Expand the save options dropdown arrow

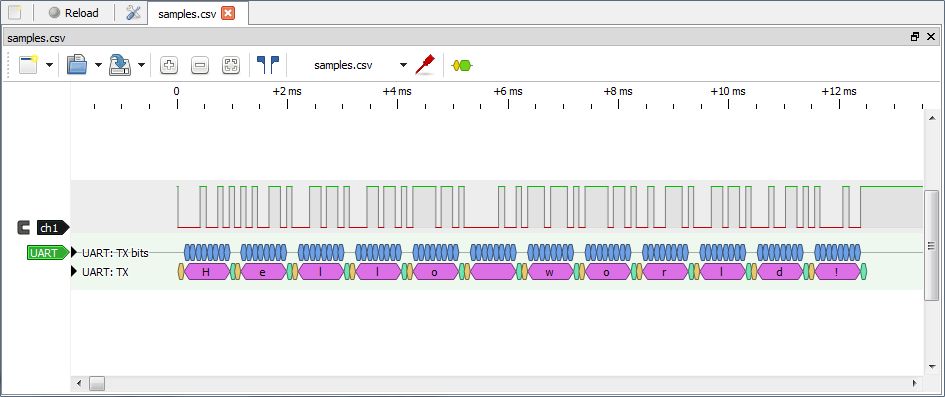coord(141,65)
